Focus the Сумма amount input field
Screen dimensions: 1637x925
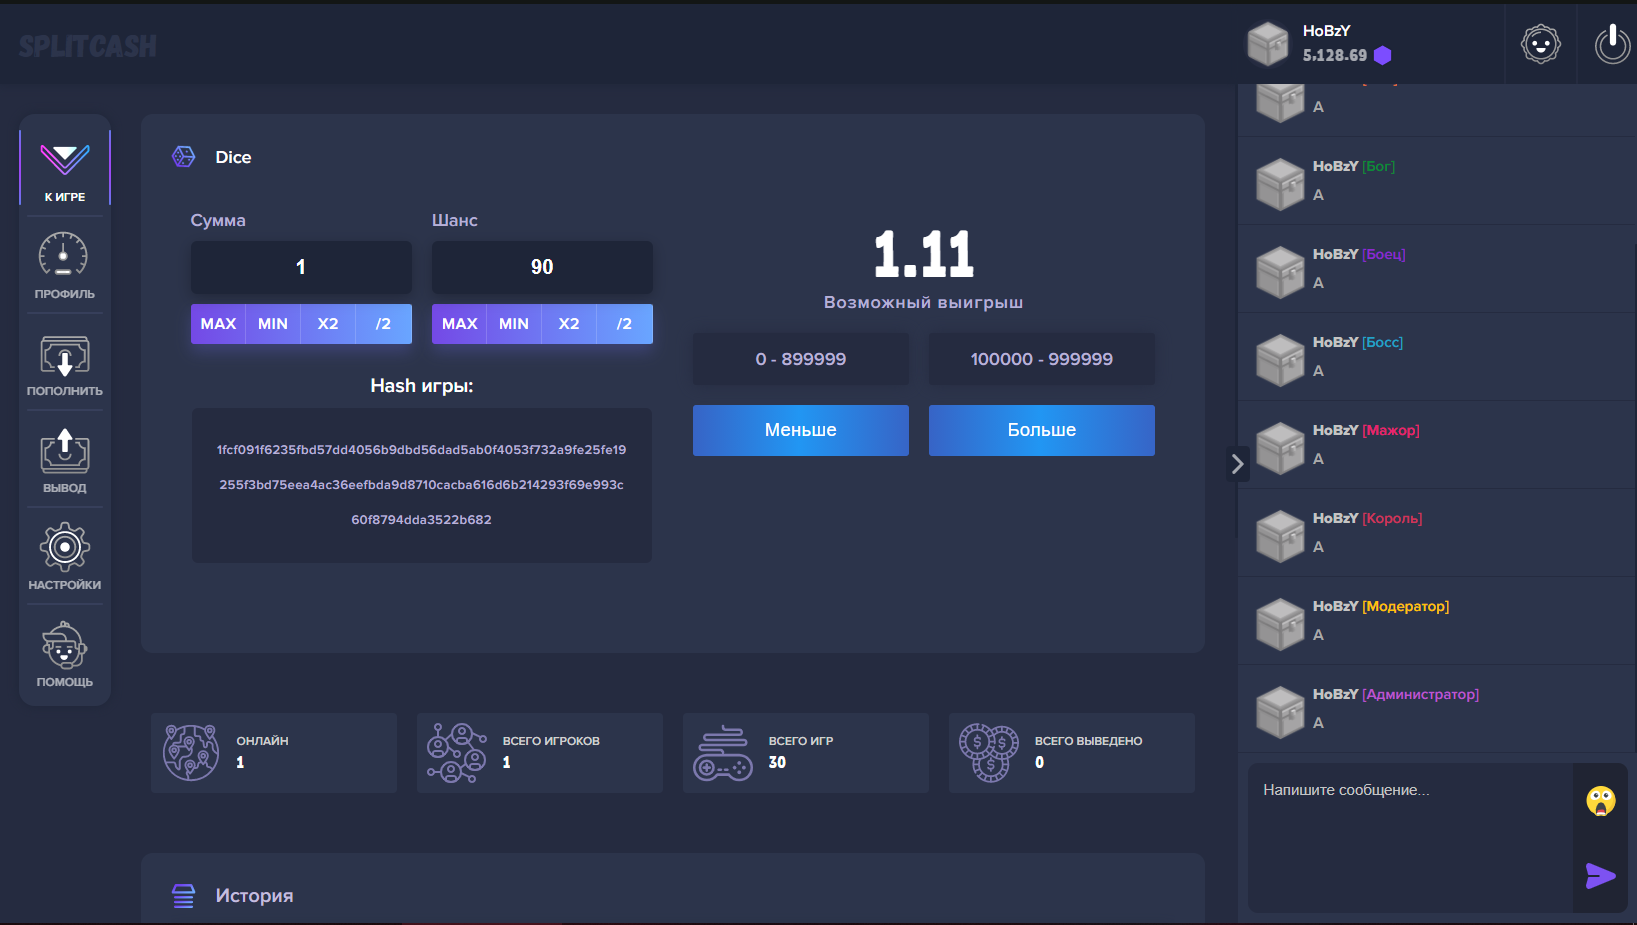coord(301,267)
